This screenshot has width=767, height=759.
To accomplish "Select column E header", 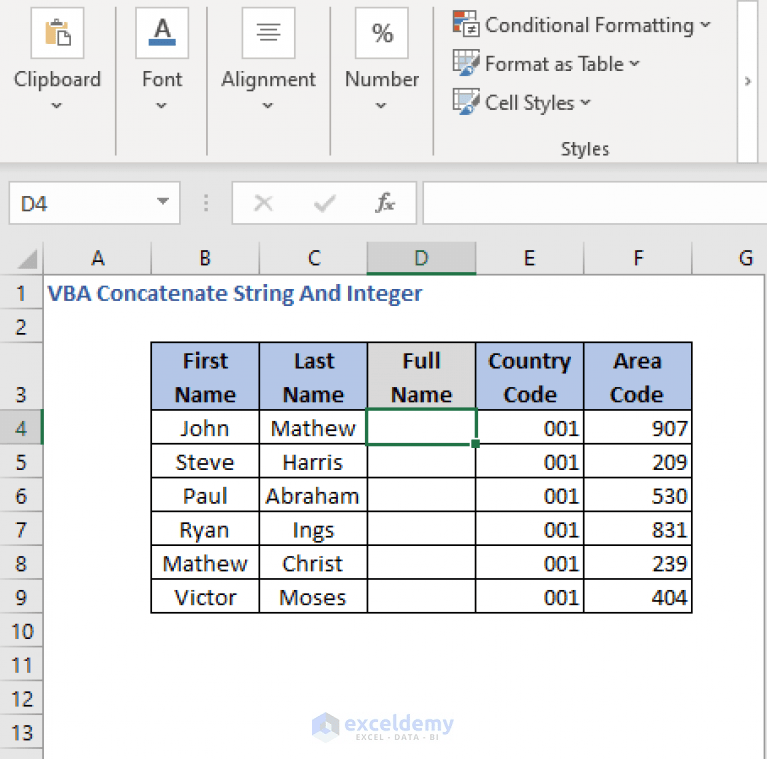I will pyautogui.click(x=530, y=258).
